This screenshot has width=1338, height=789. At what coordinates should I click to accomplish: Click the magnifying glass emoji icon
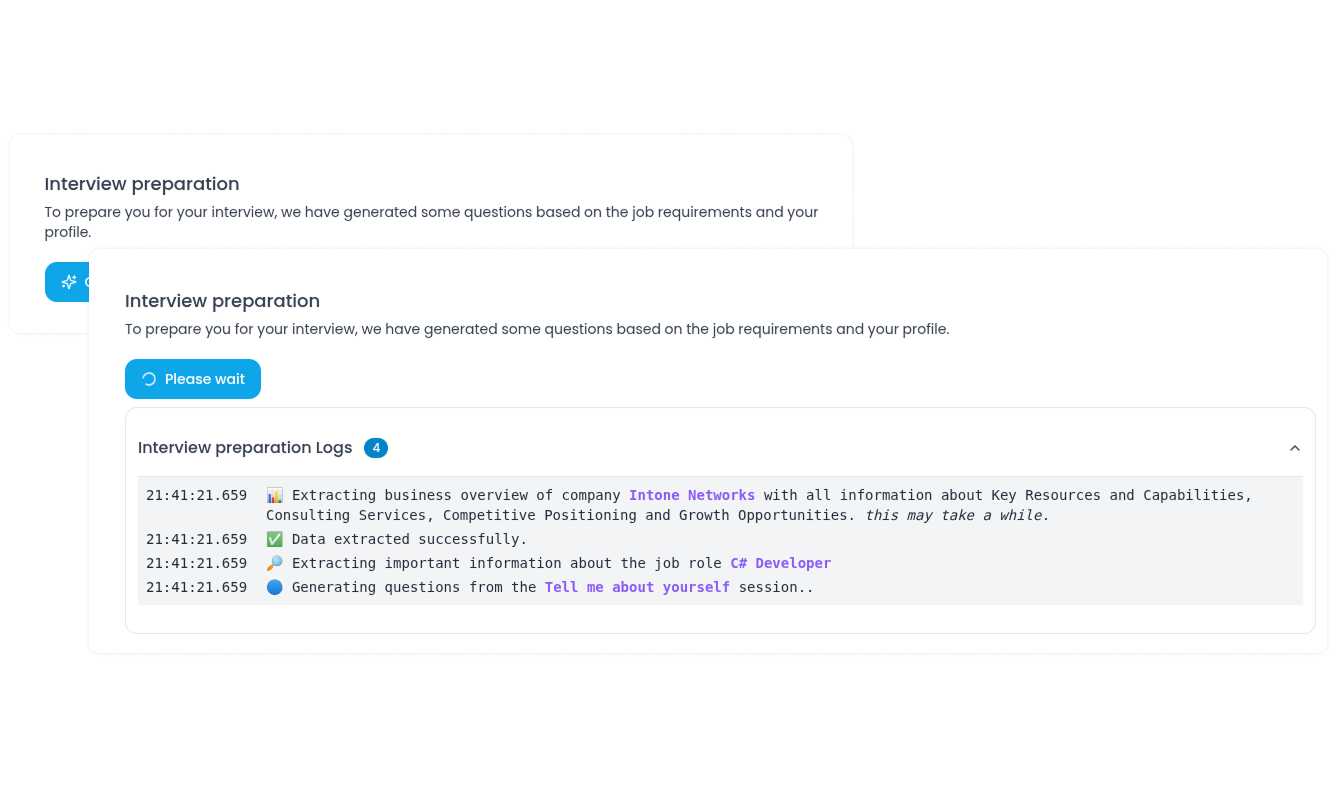275,563
